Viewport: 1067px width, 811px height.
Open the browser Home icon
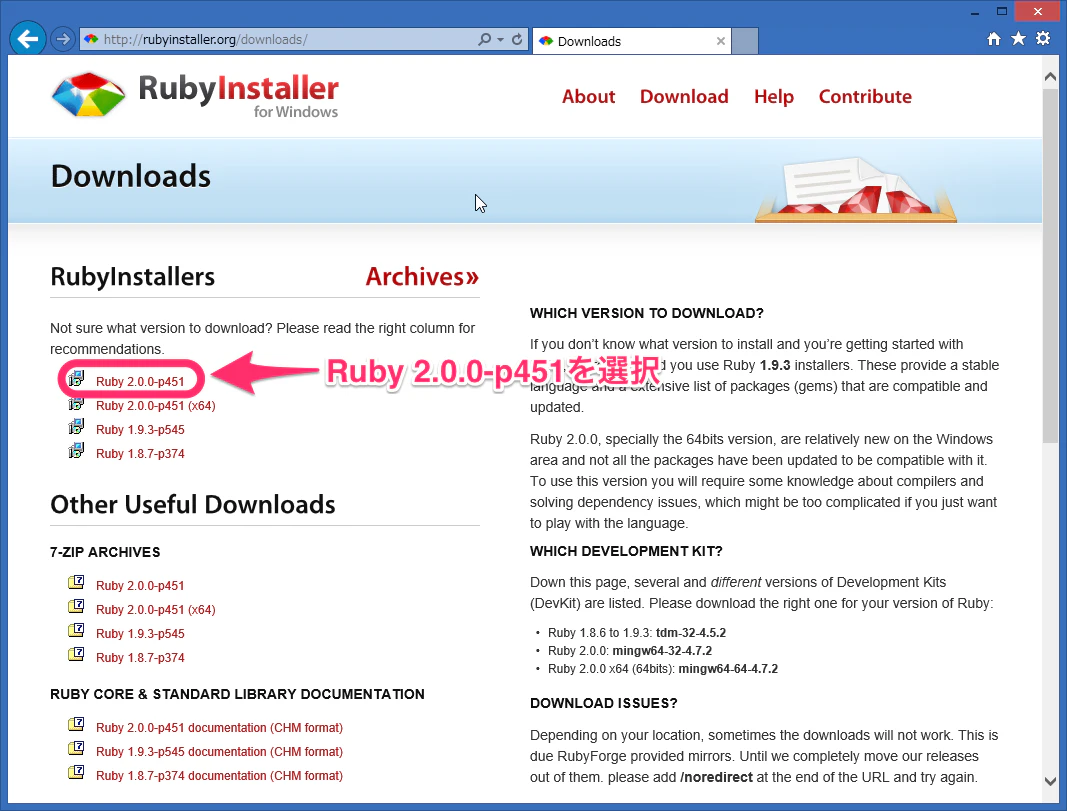tap(994, 39)
